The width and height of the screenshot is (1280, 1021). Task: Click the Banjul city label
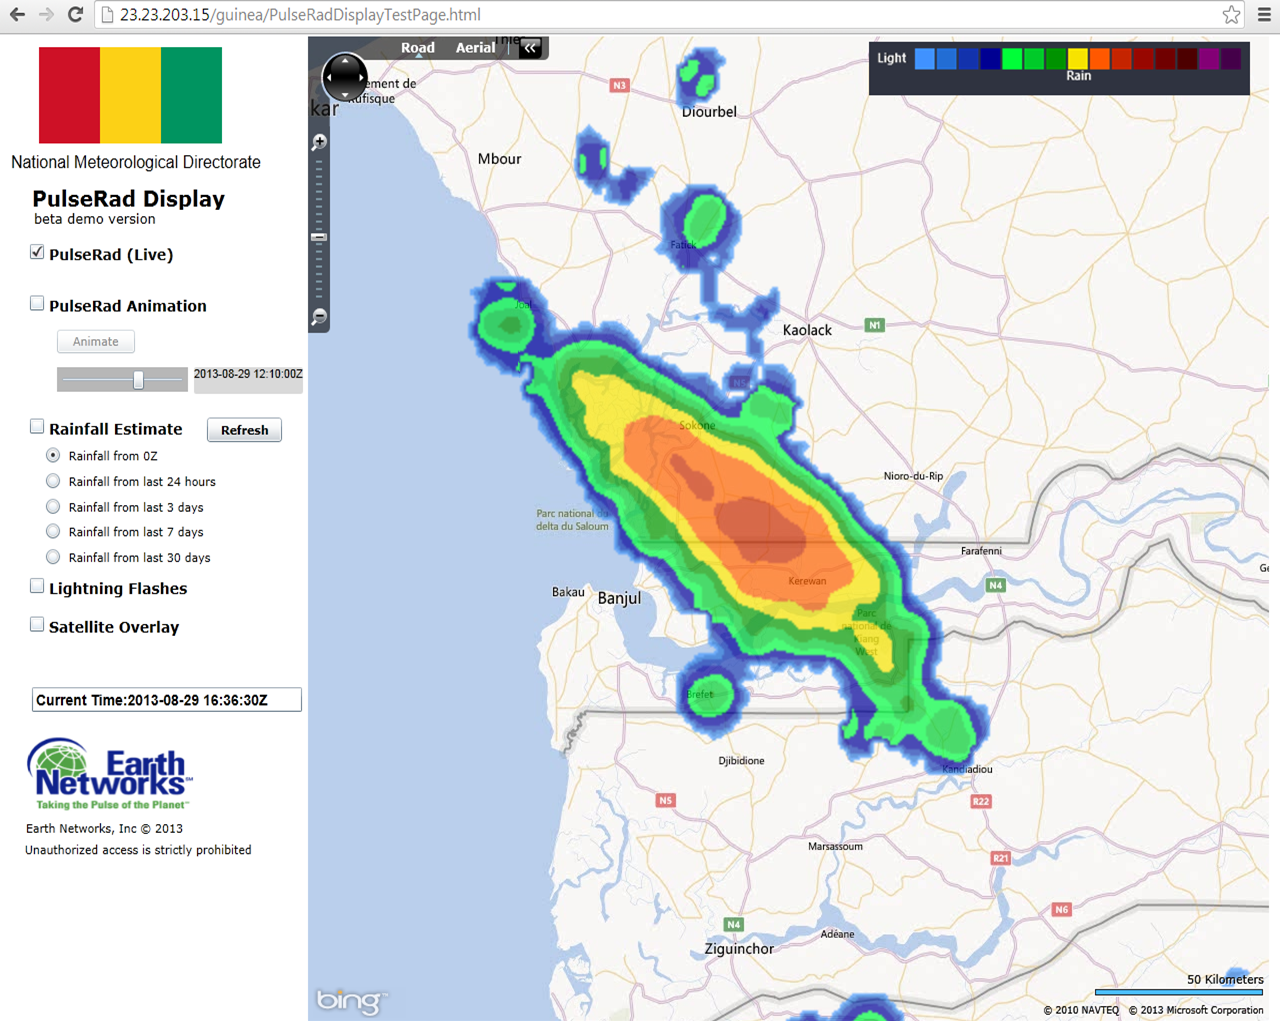point(619,598)
